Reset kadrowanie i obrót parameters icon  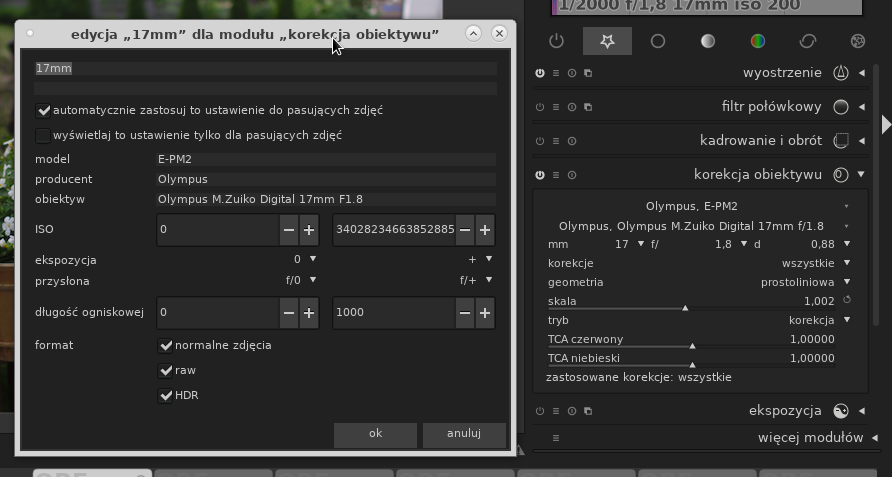click(572, 141)
